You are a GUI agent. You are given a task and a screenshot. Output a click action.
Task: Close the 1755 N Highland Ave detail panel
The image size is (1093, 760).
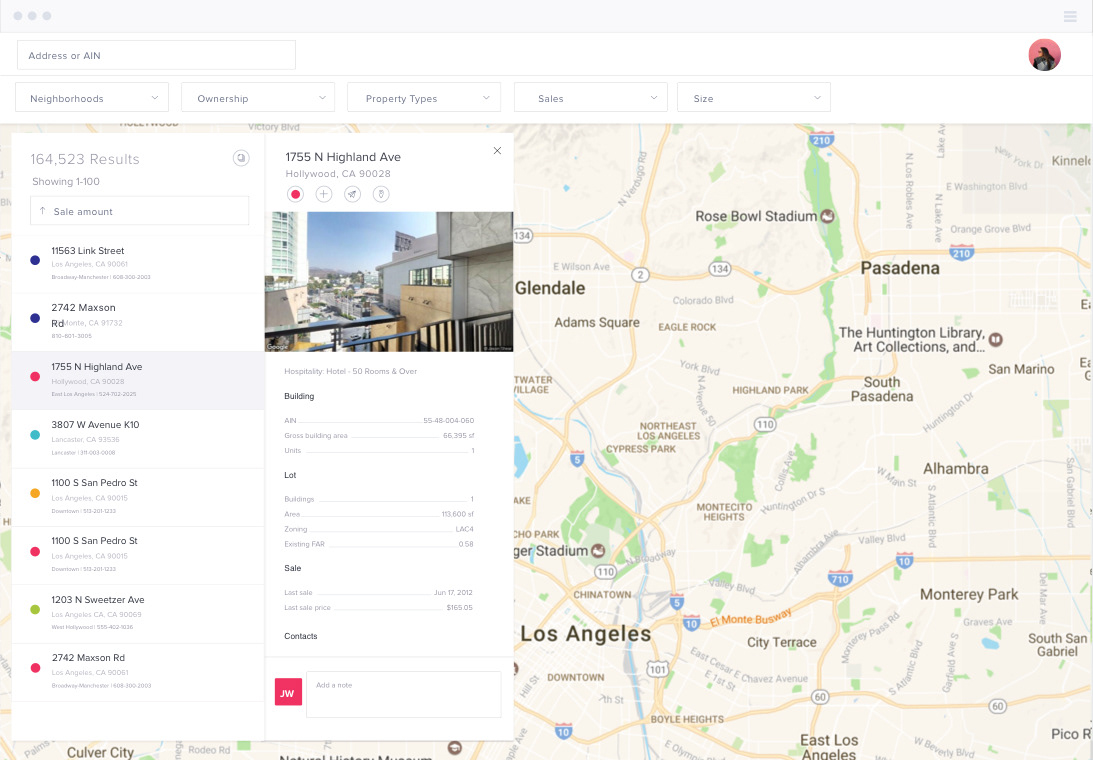tap(497, 151)
